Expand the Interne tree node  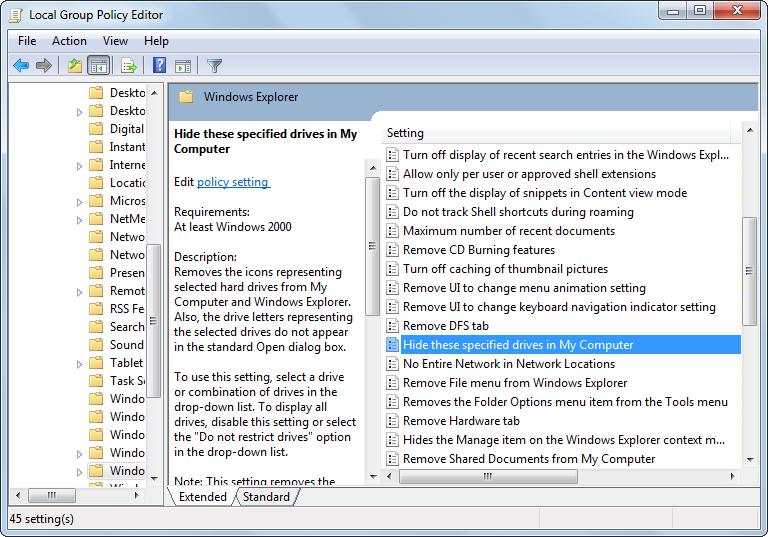point(79,166)
